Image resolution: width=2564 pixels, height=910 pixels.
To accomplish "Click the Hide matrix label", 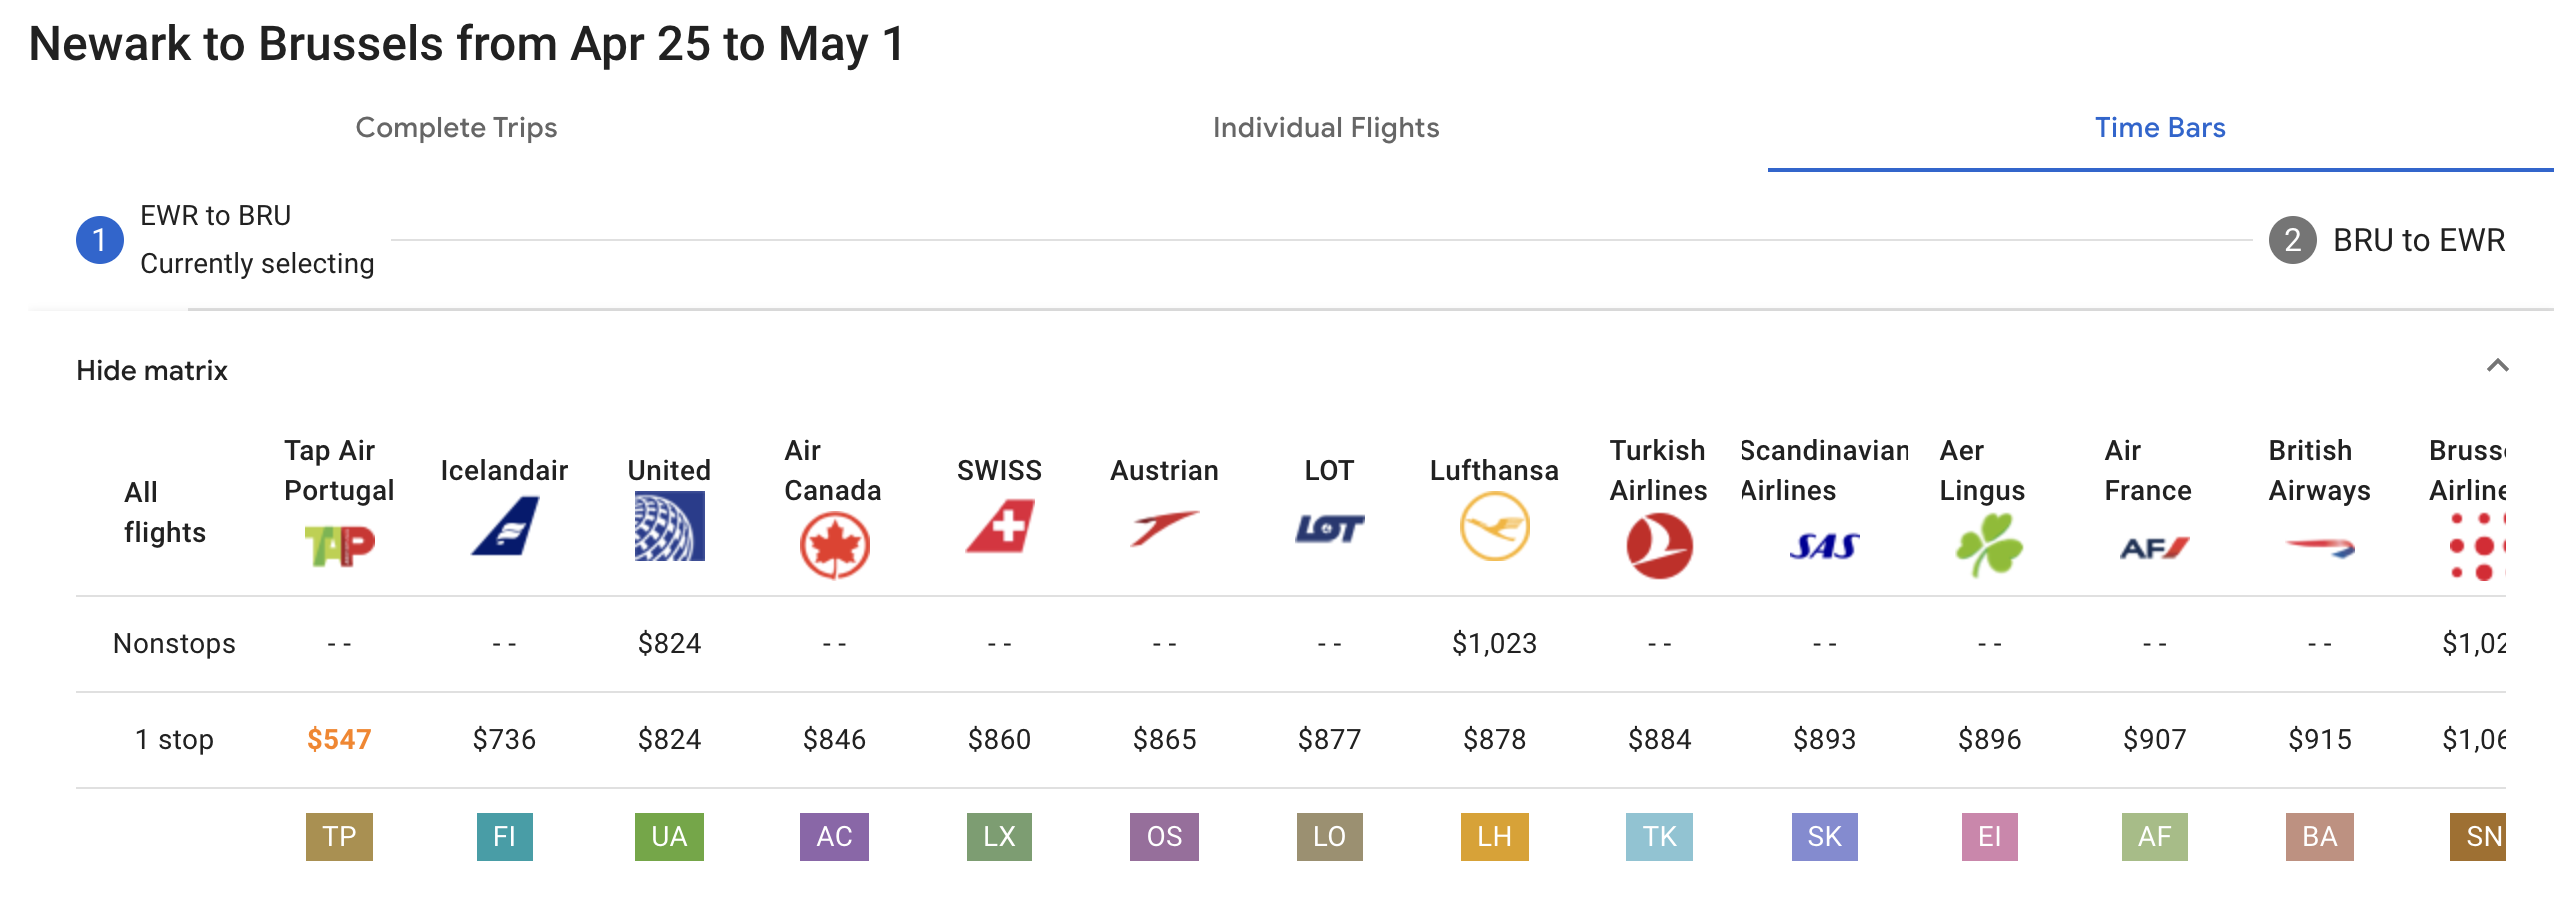I will [152, 371].
